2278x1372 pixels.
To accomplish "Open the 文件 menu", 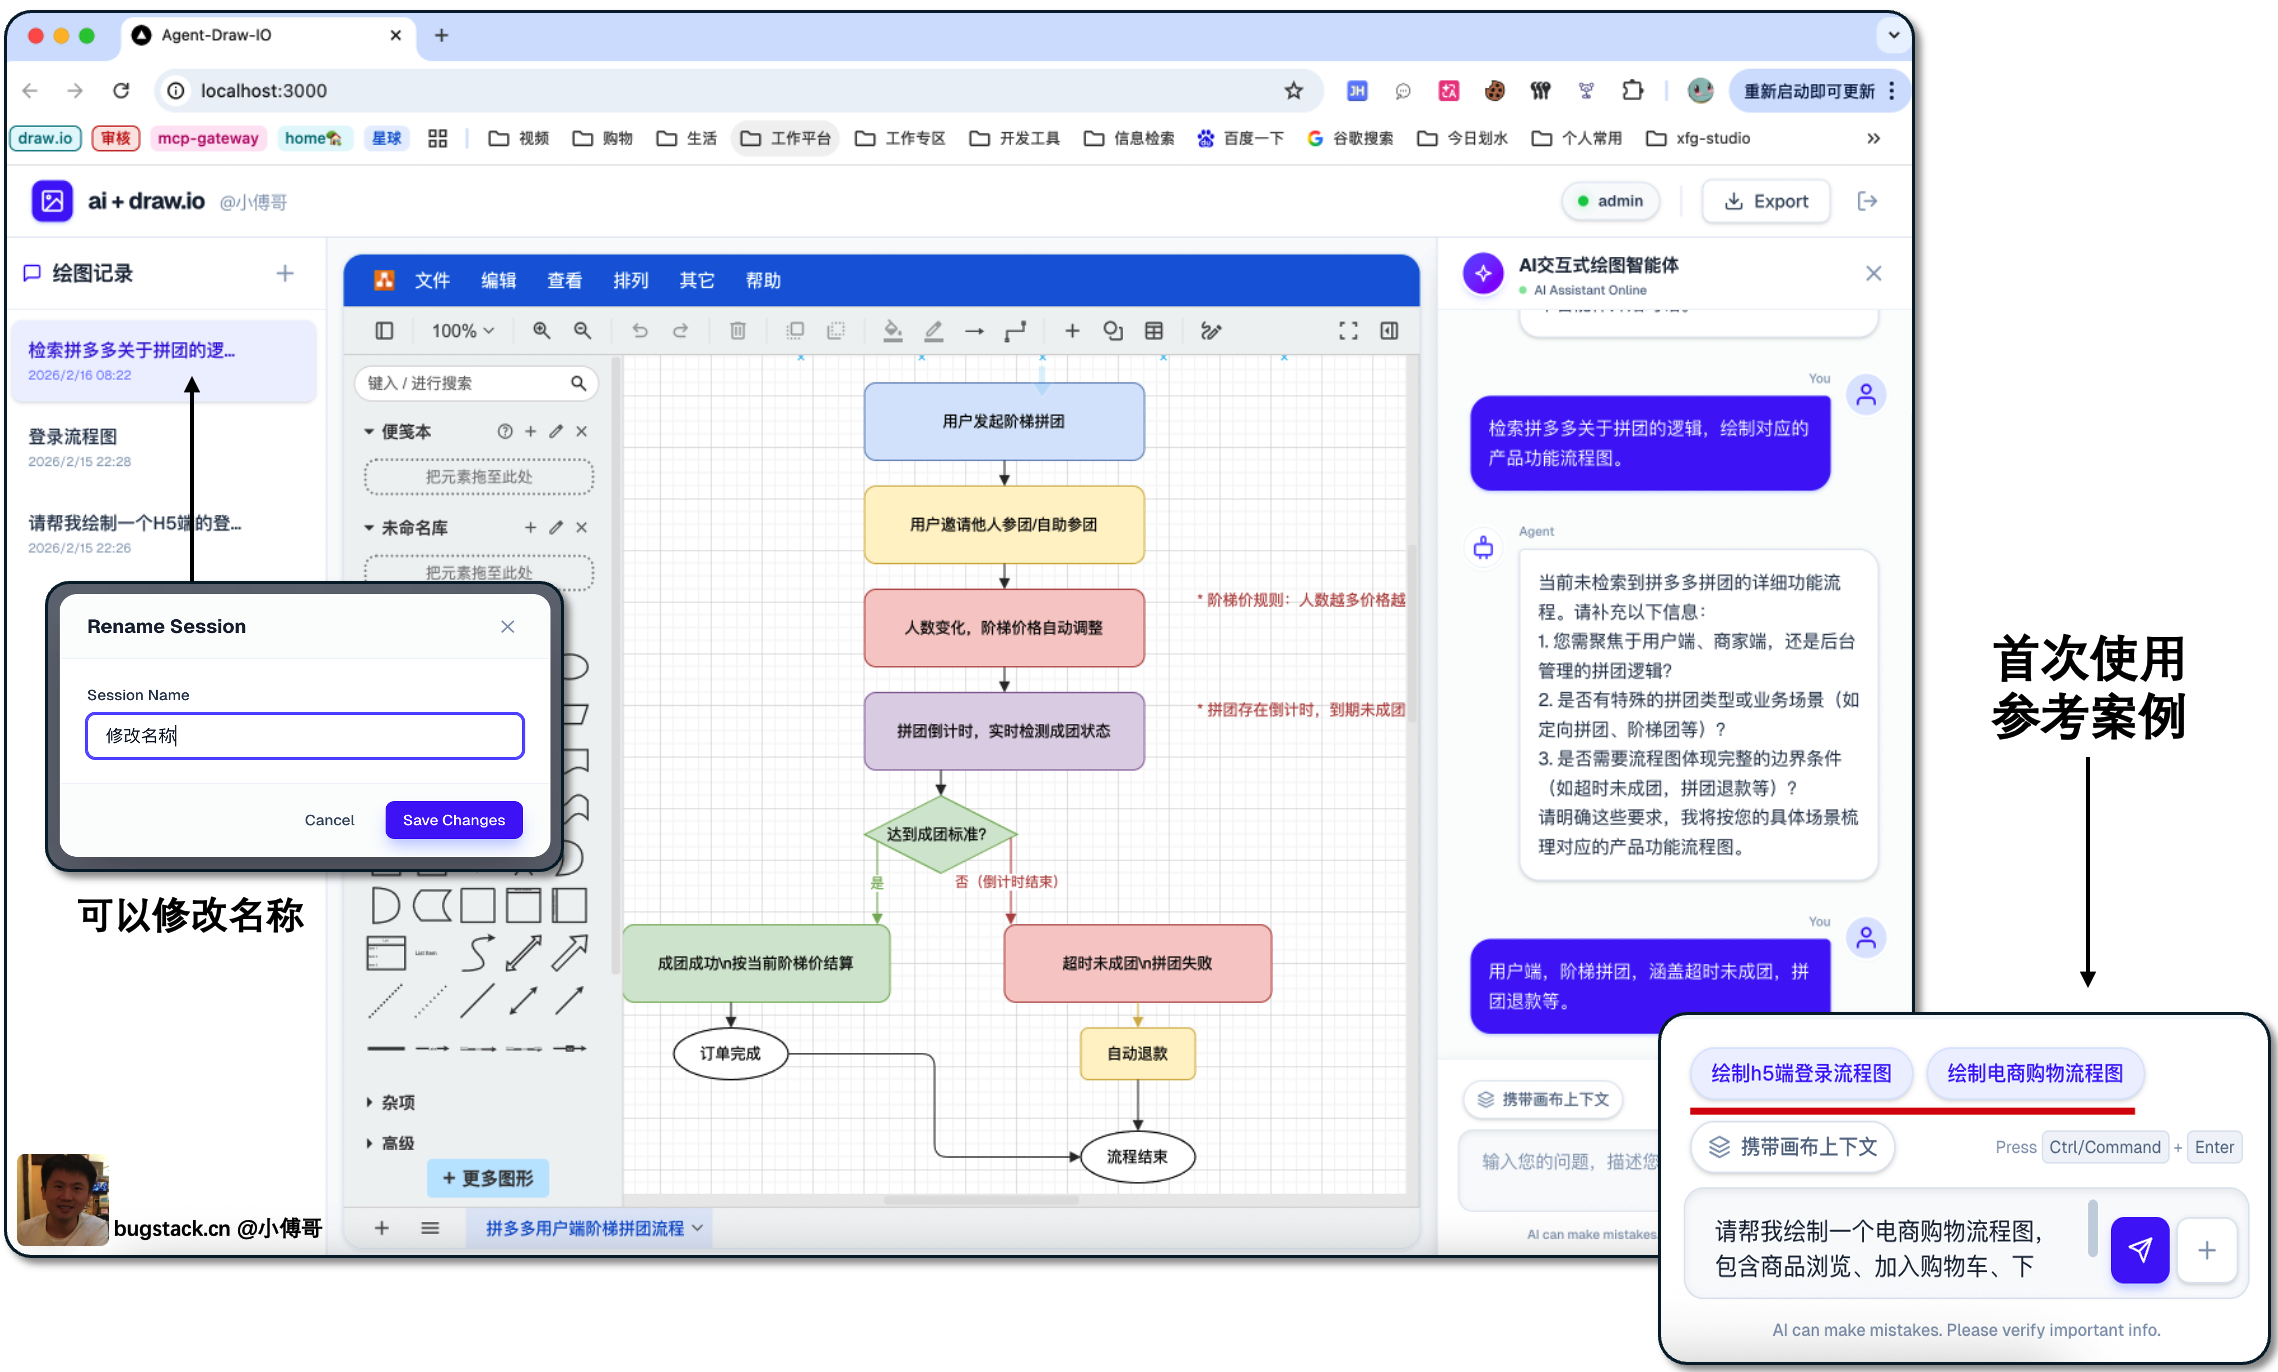I will pyautogui.click(x=432, y=281).
